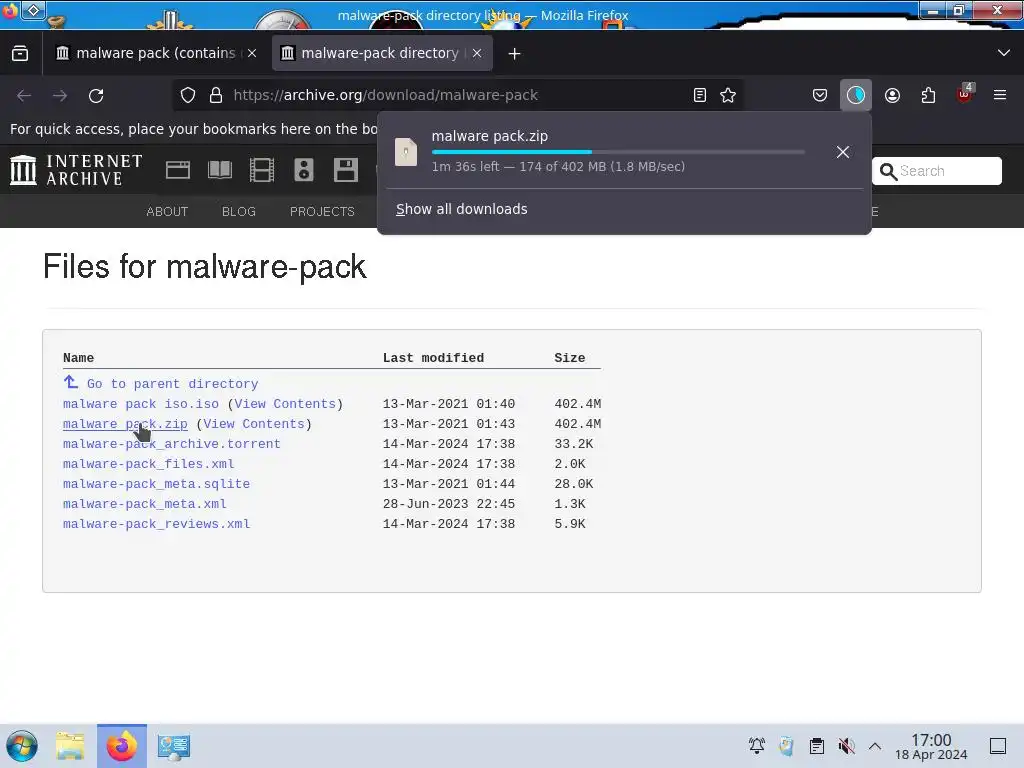Download 'malware pack iso.iso' file
Image resolution: width=1024 pixels, height=768 pixels.
click(x=141, y=404)
